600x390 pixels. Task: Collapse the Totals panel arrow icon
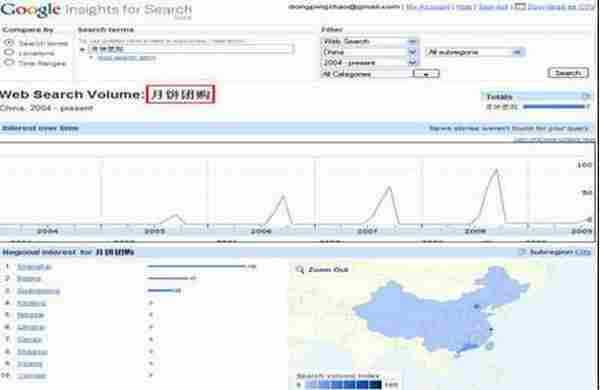coord(586,96)
